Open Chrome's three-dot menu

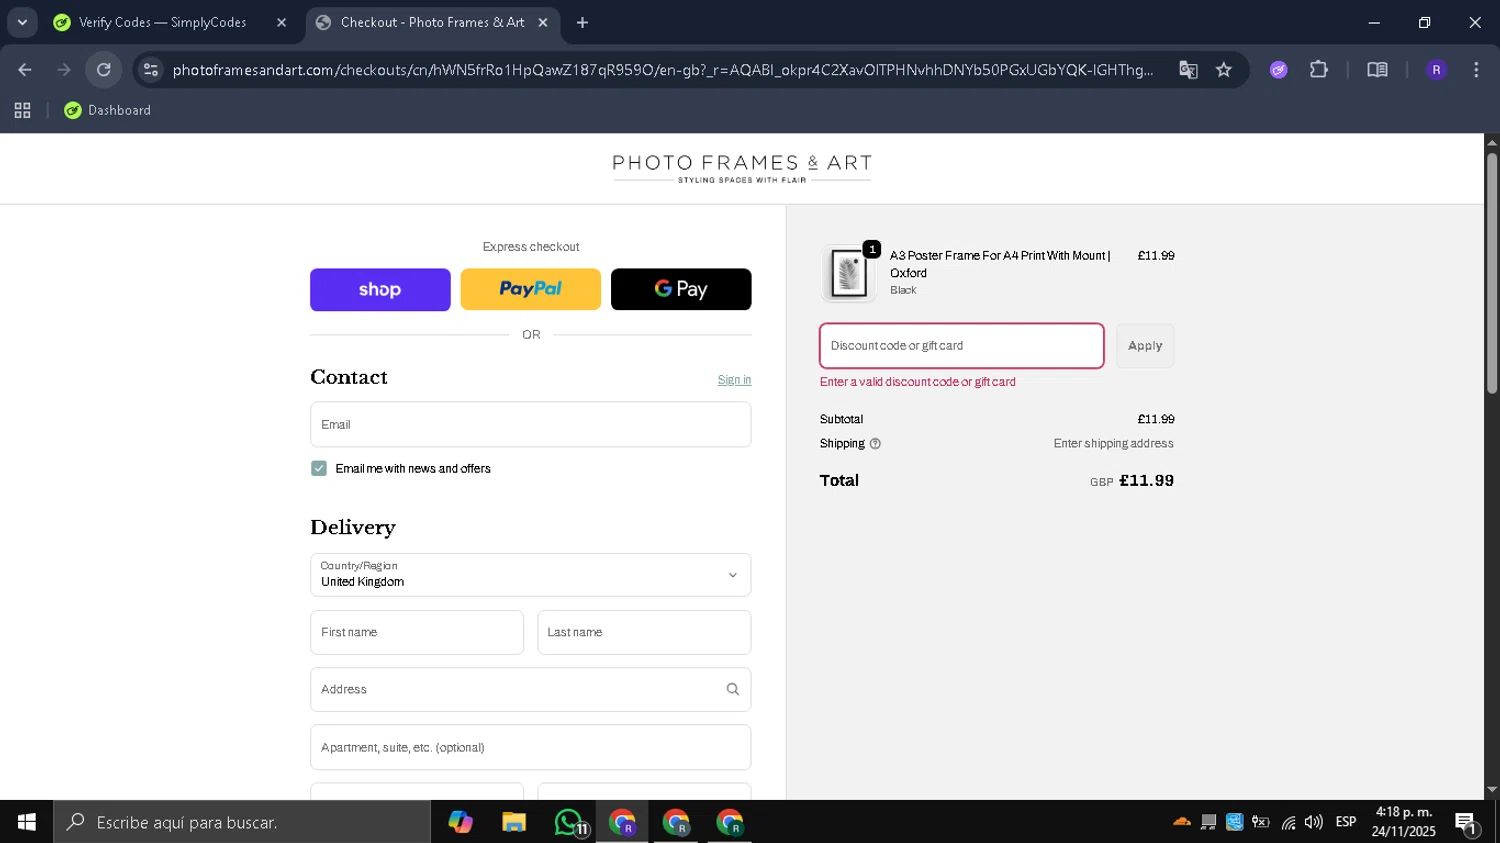(x=1476, y=70)
